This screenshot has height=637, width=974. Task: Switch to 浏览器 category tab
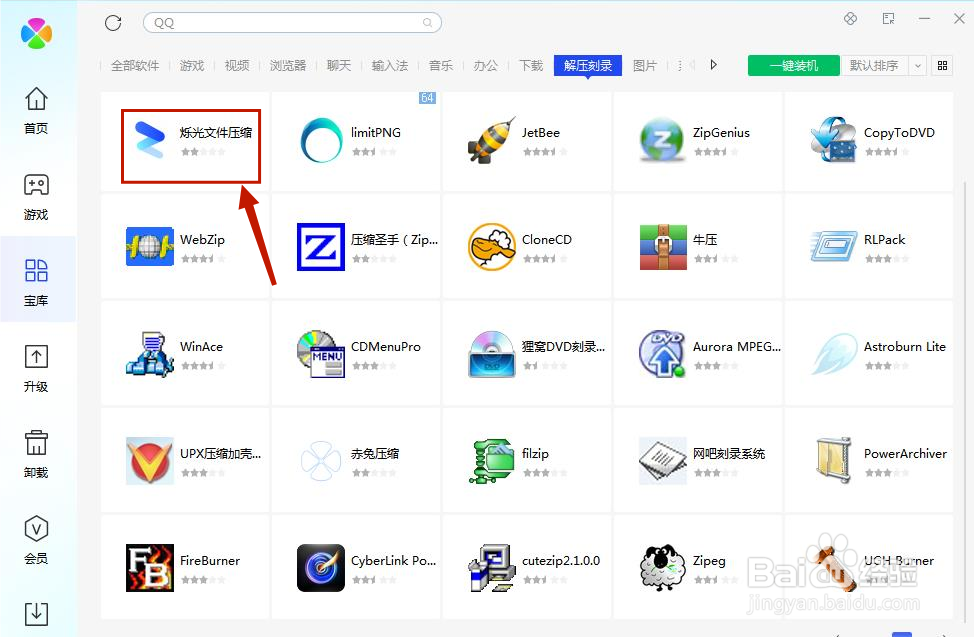coord(288,65)
